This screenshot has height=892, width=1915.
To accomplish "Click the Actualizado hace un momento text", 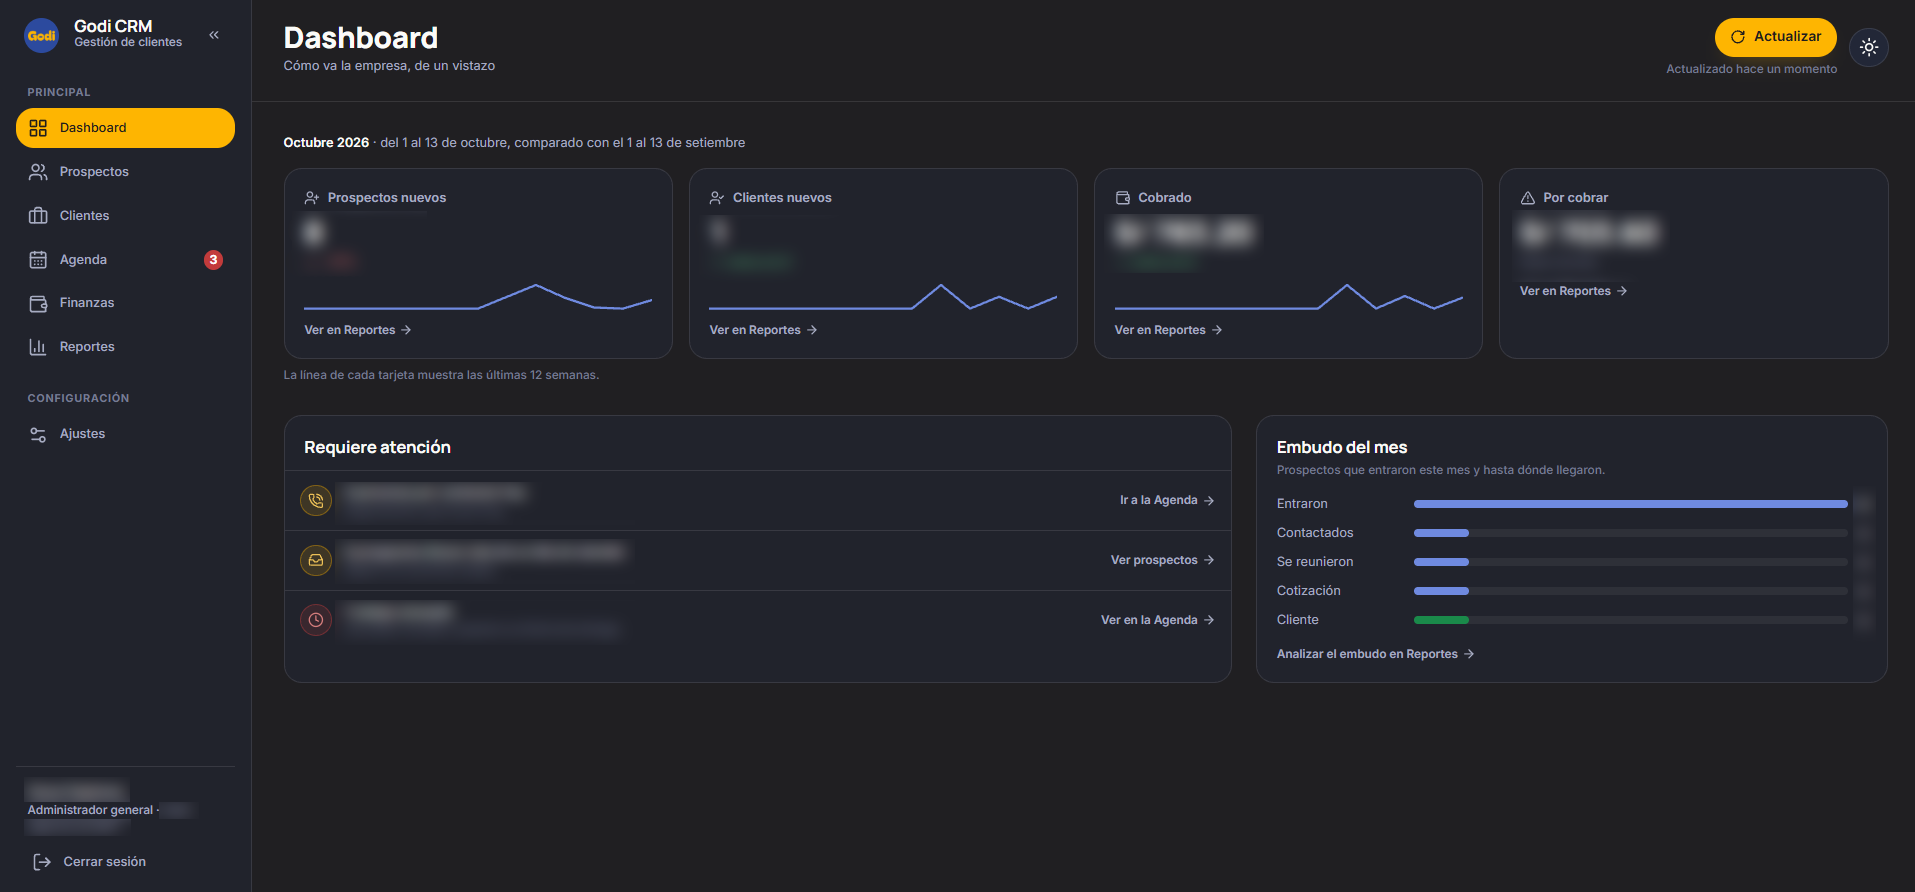I will 1751,69.
